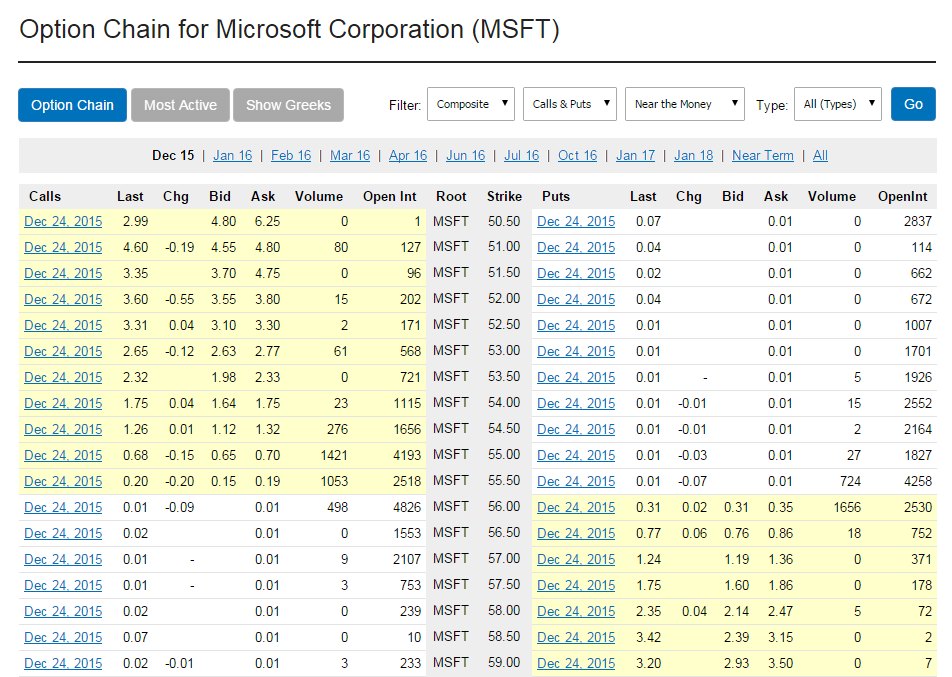Expand the Calls & Puts dropdown
952x677 pixels.
coord(569,104)
